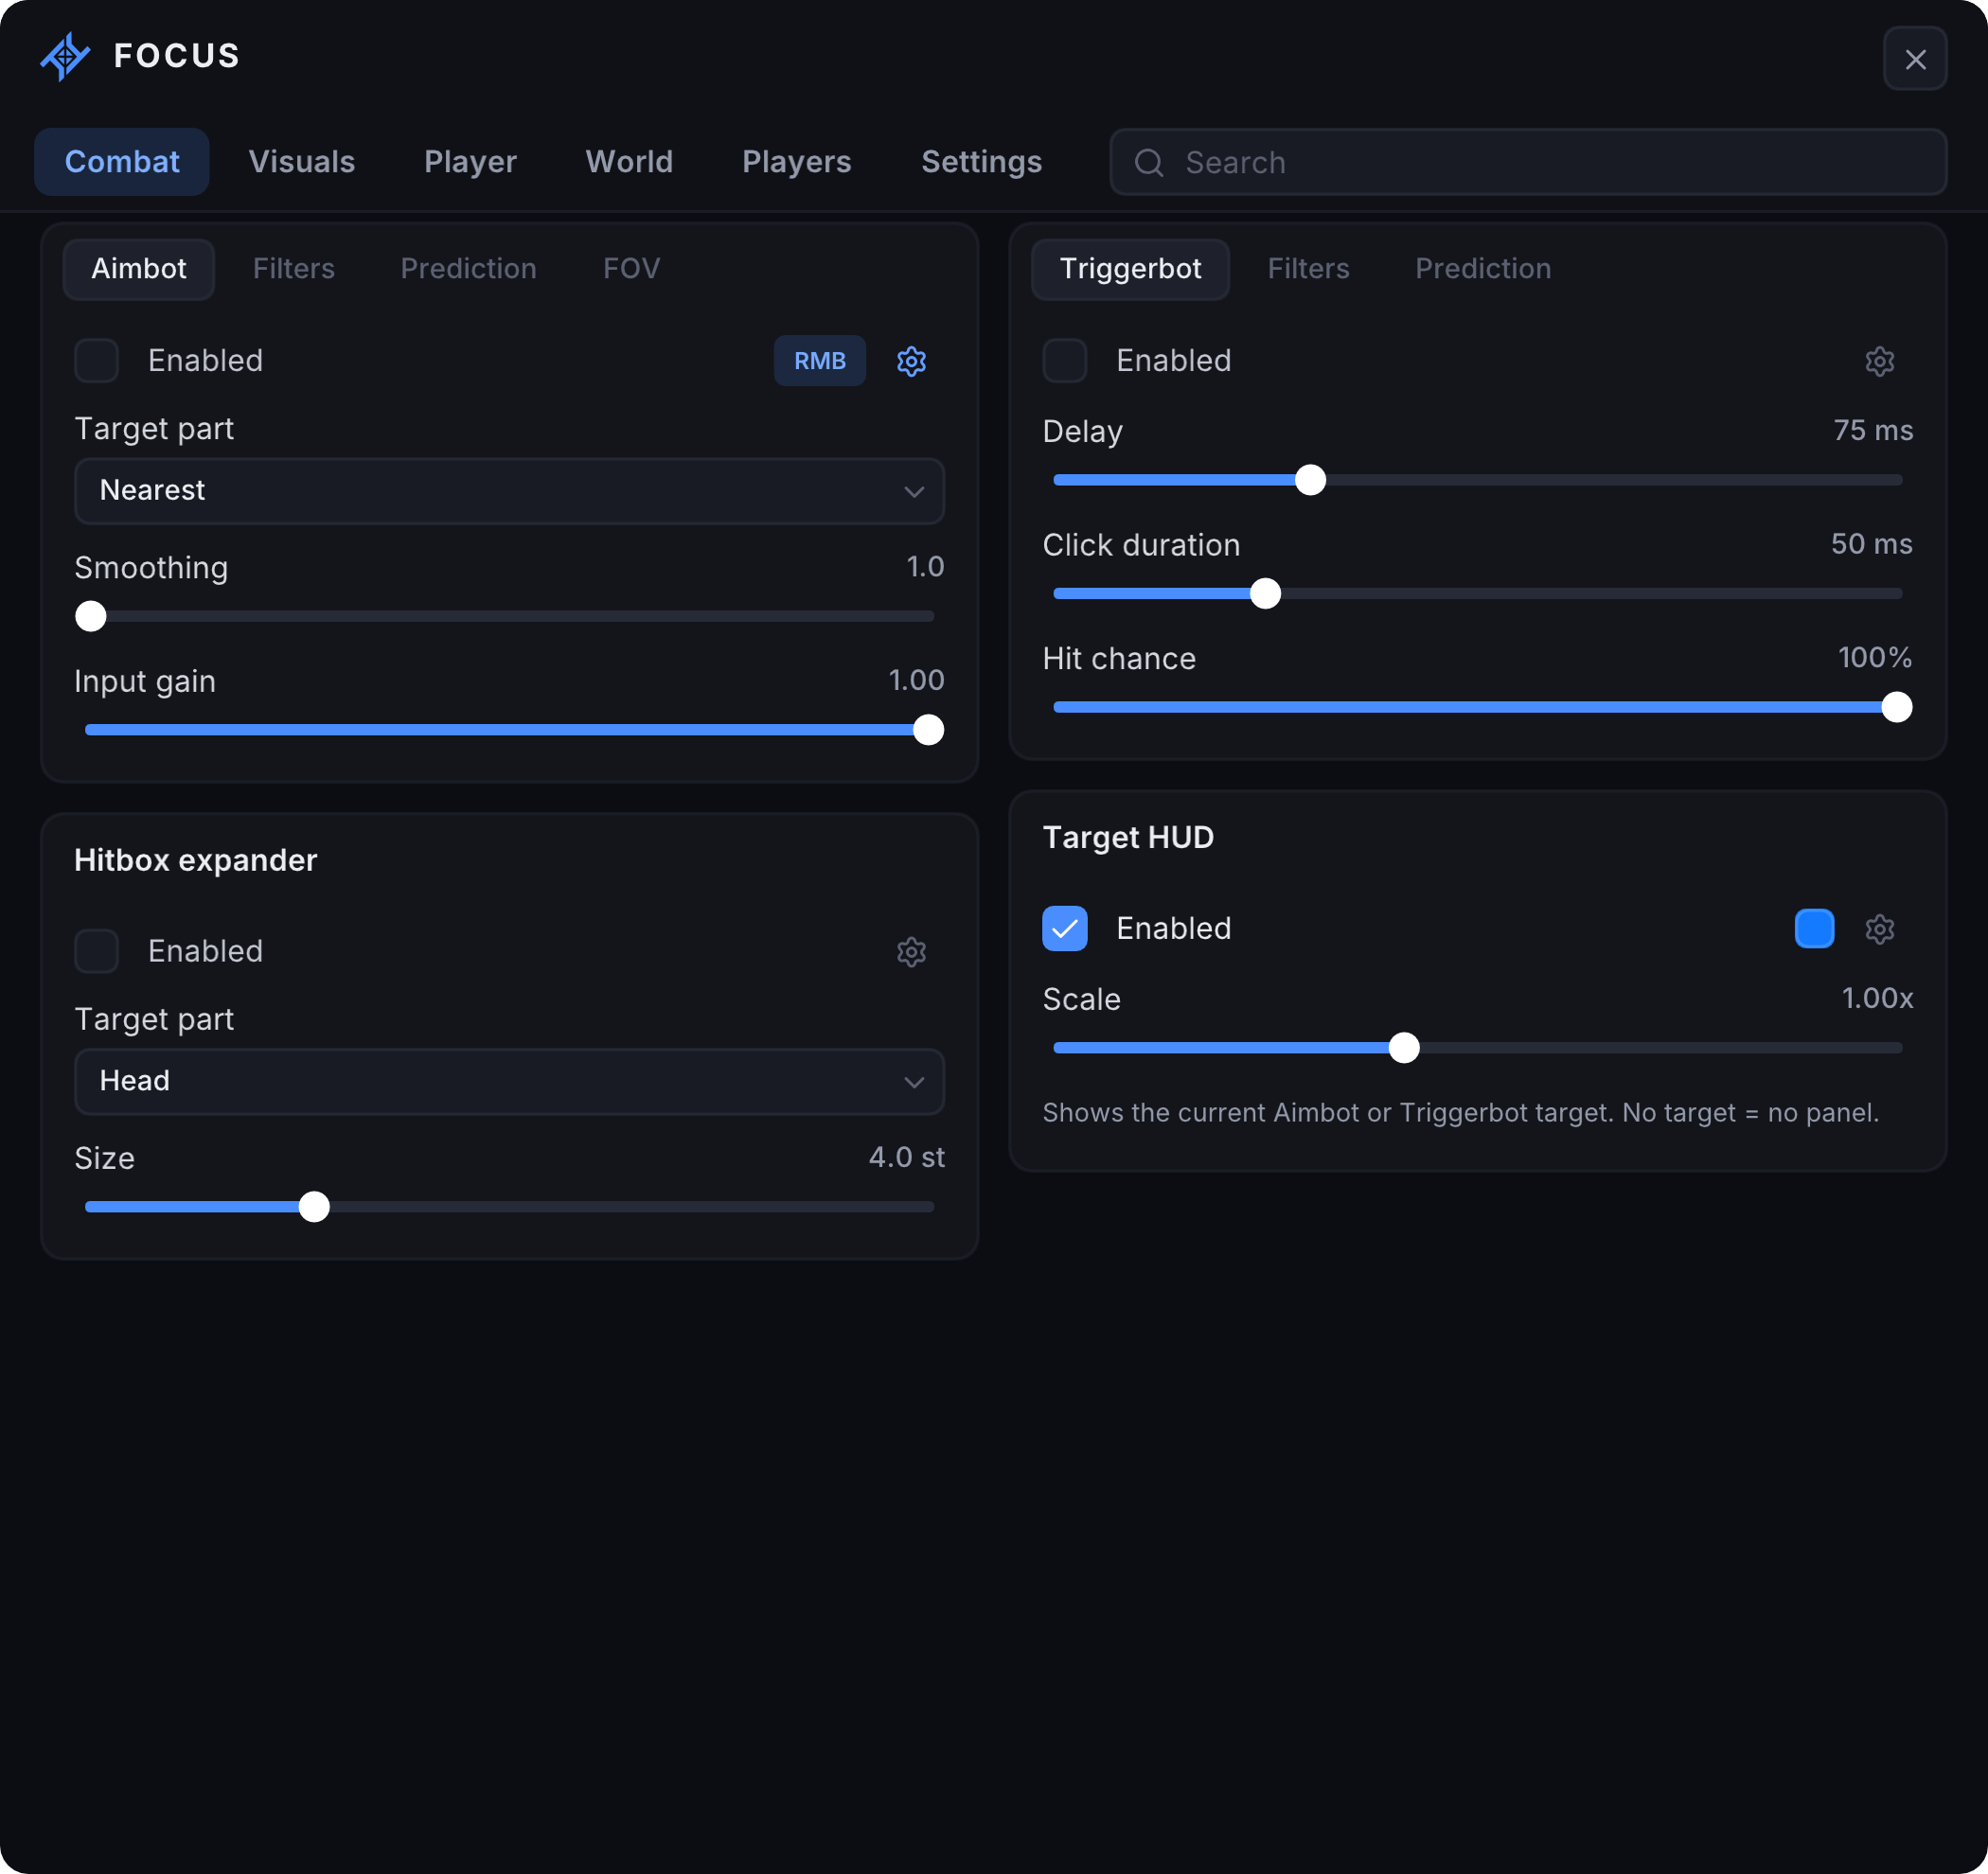
Task: Click the Target HUD Scale slider handle
Action: coord(1404,1048)
